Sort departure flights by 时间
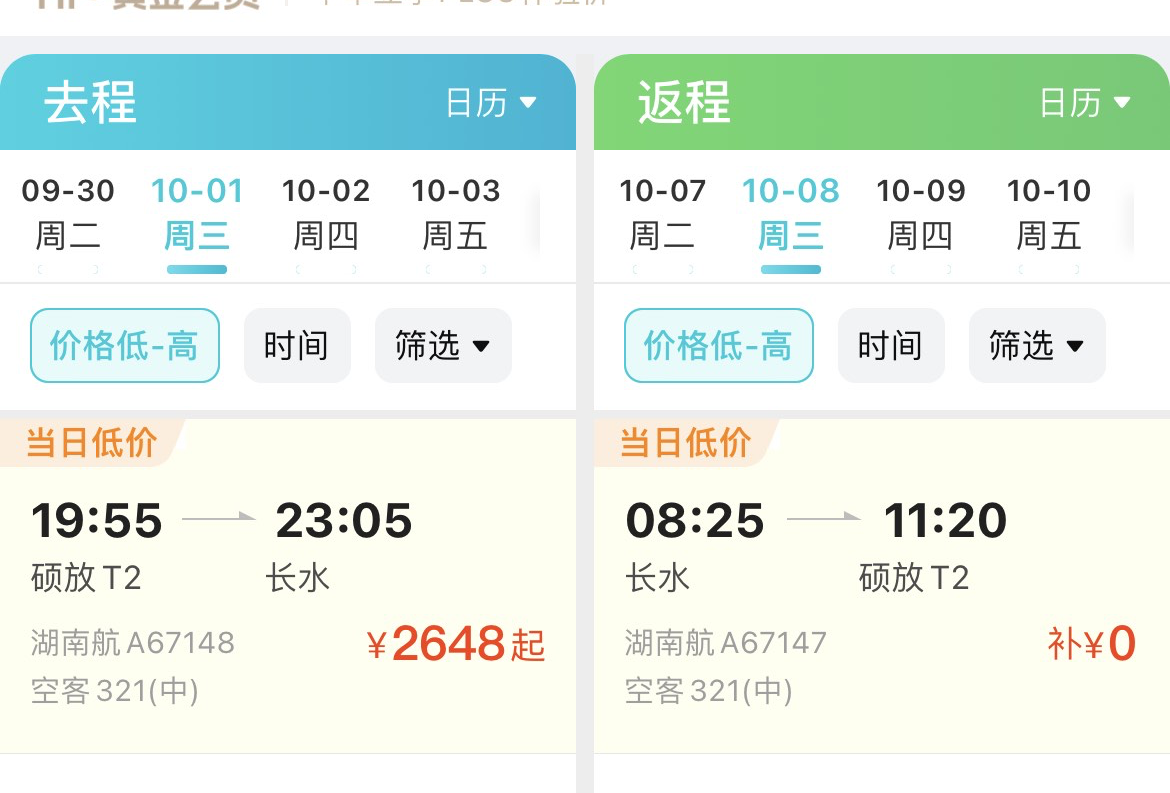 coord(297,346)
